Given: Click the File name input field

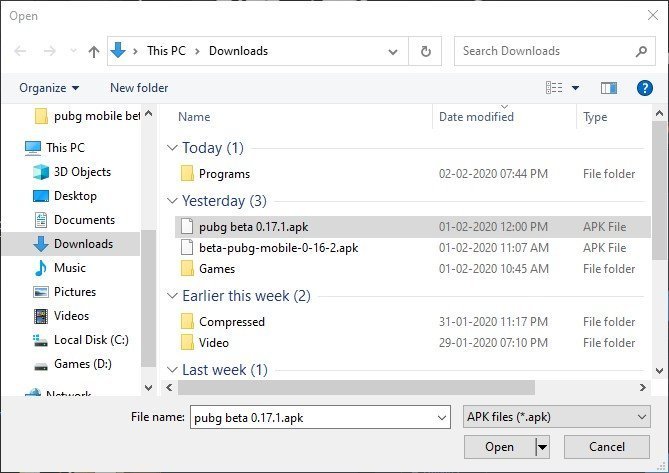Looking at the screenshot, I should click(x=322, y=417).
